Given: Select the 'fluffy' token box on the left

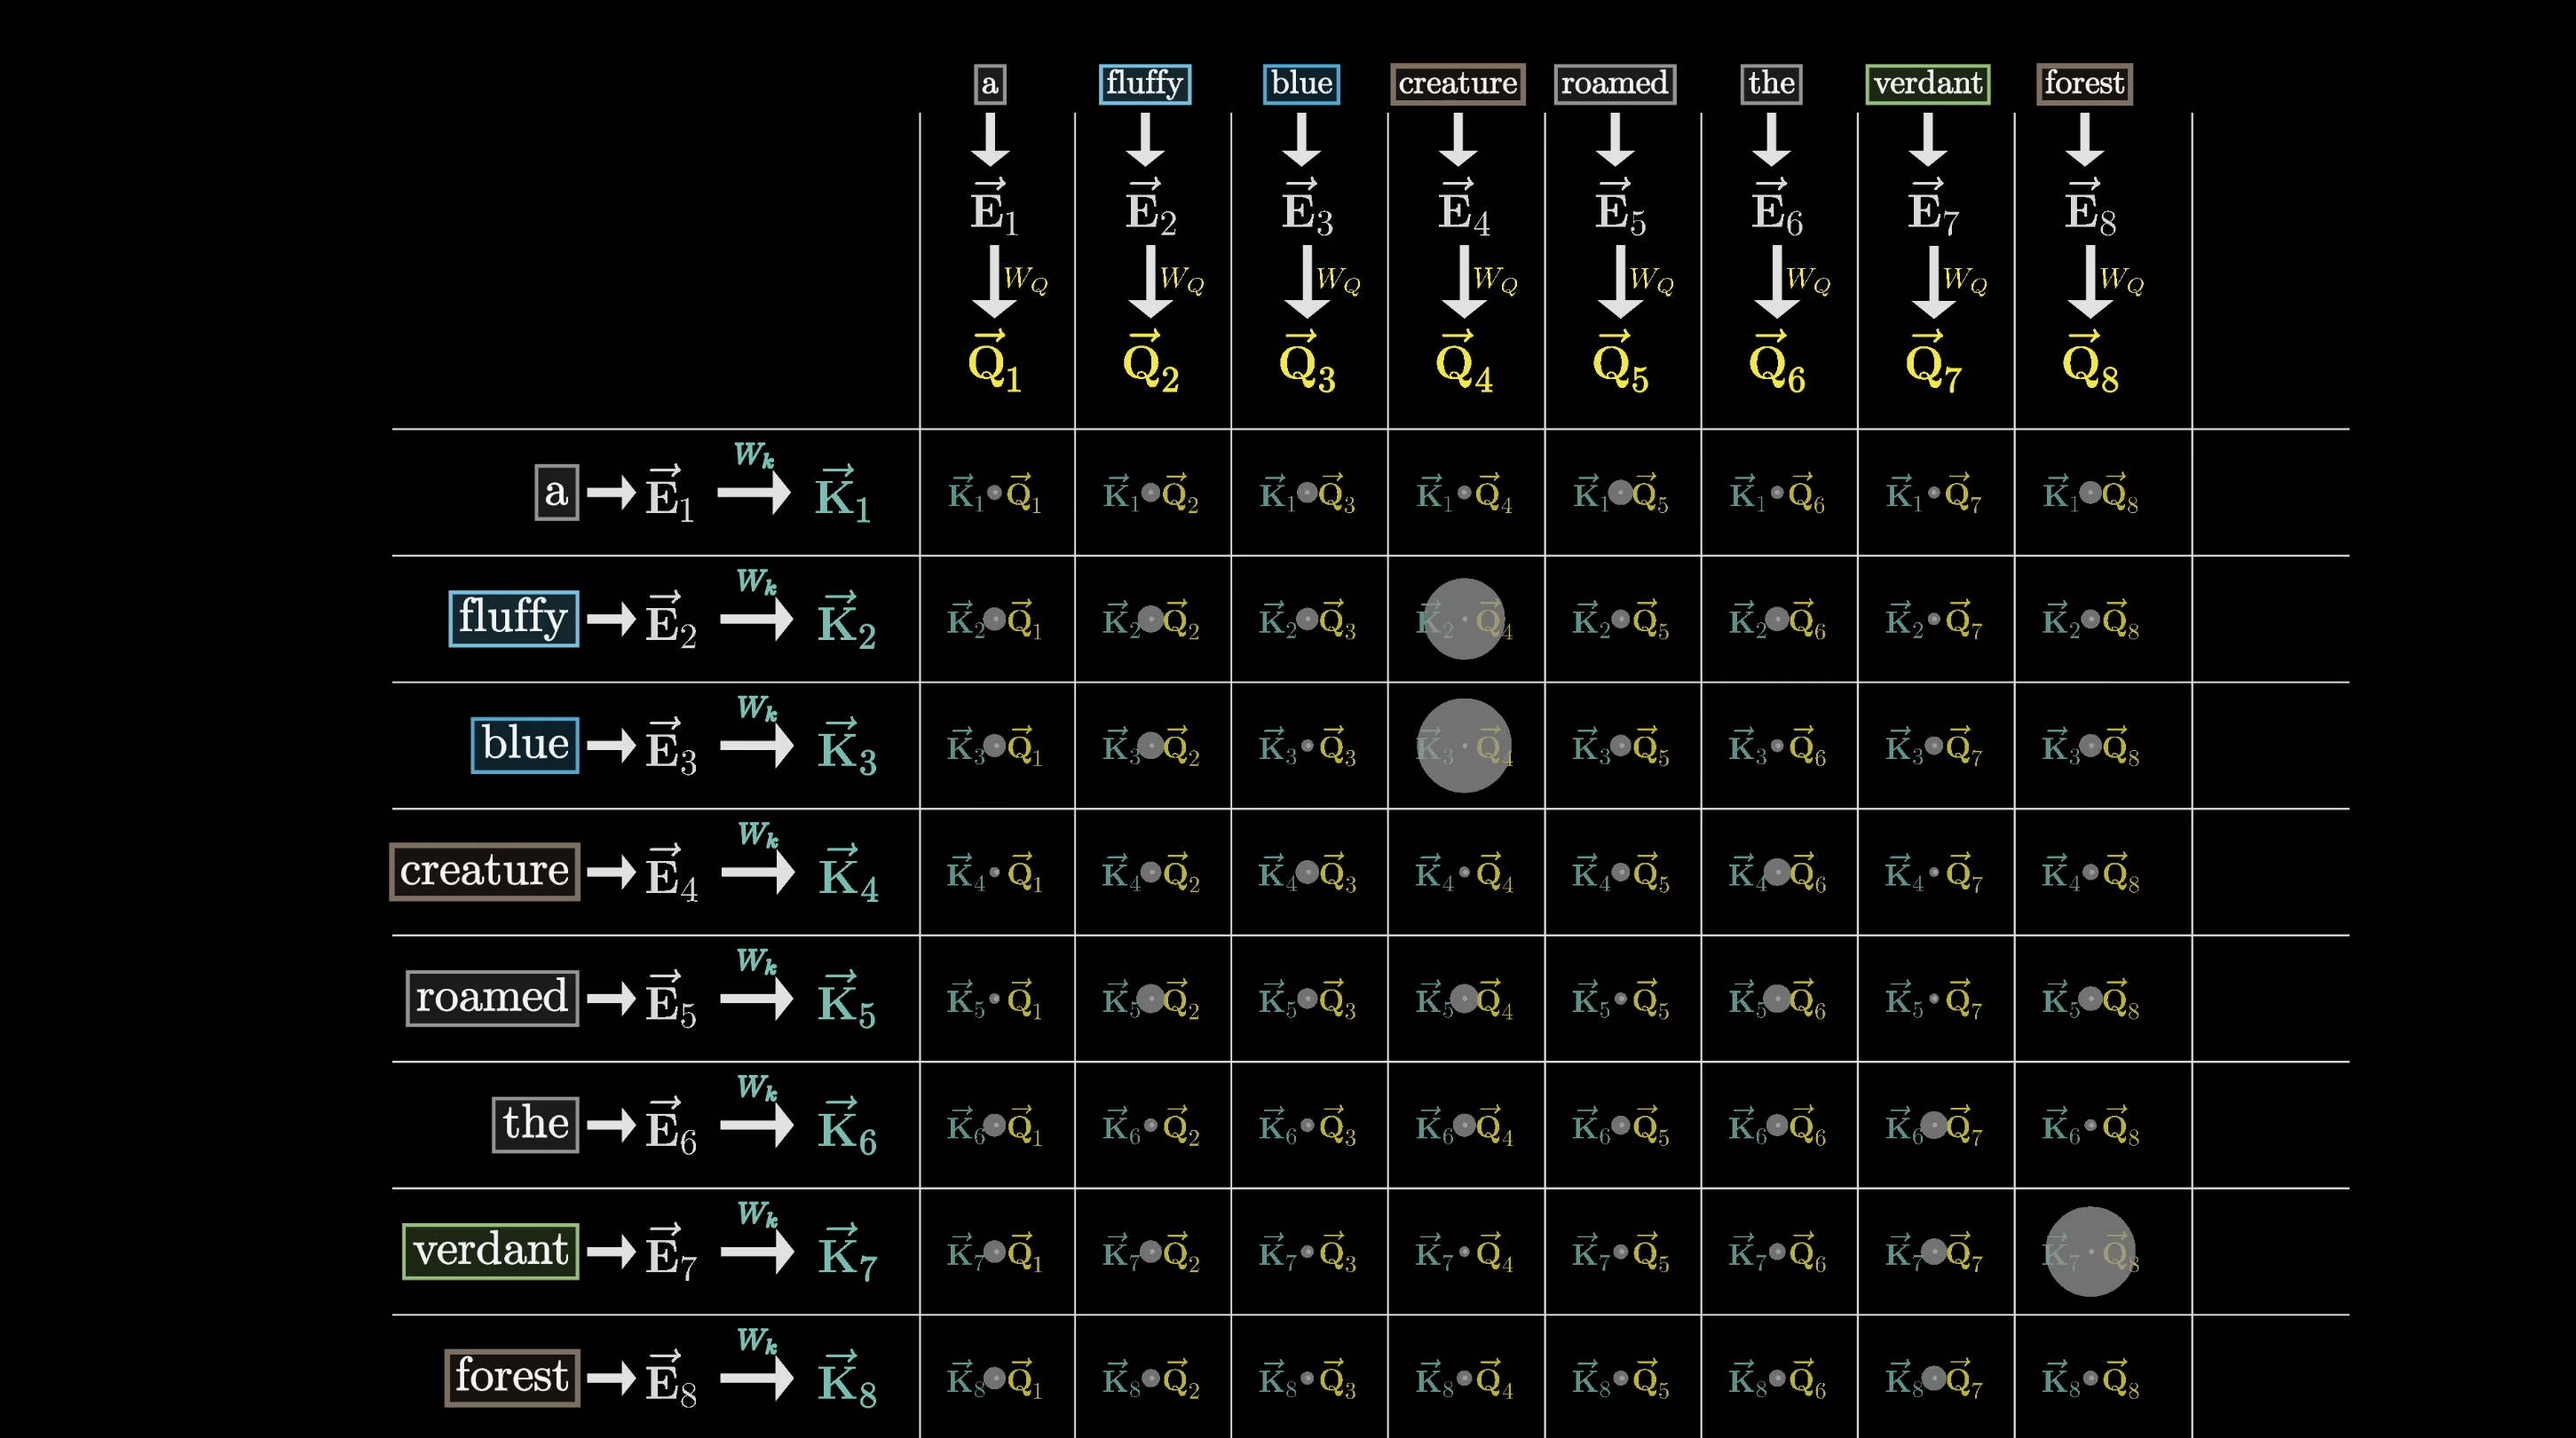Looking at the screenshot, I should coord(513,618).
